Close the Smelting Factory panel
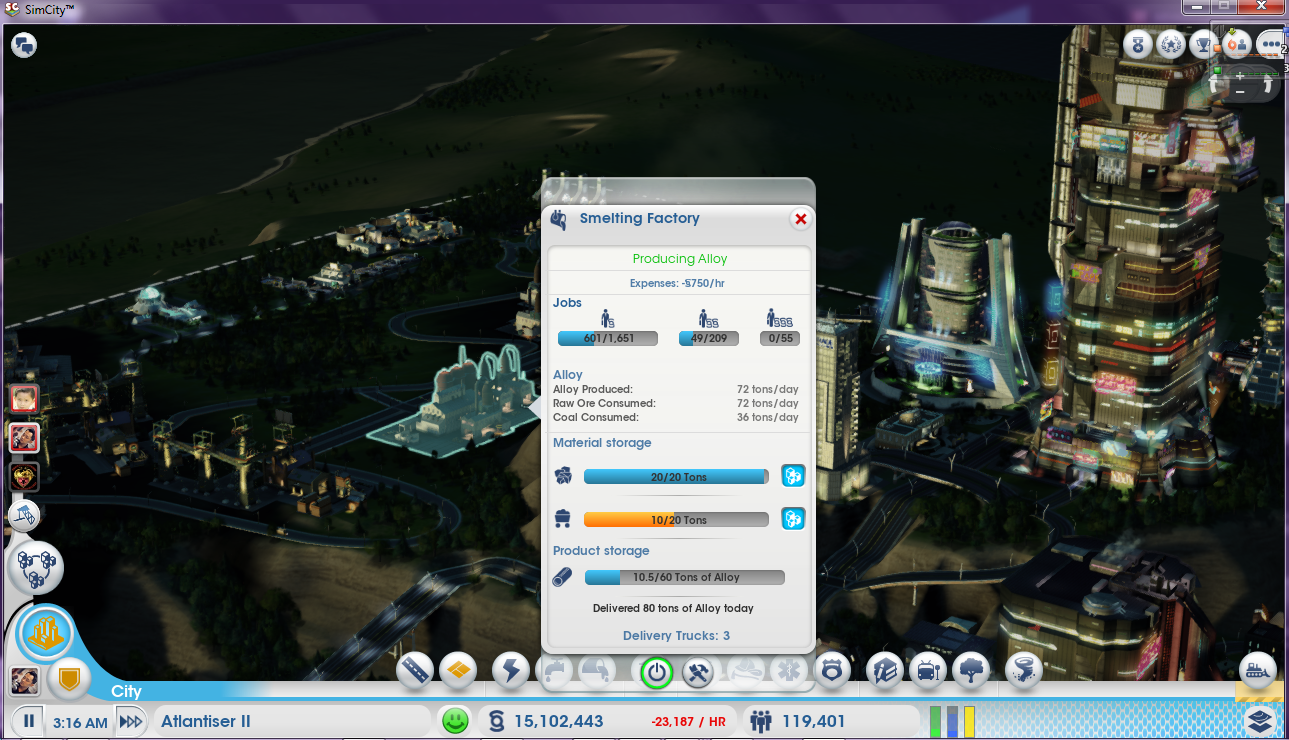 pyautogui.click(x=800, y=219)
